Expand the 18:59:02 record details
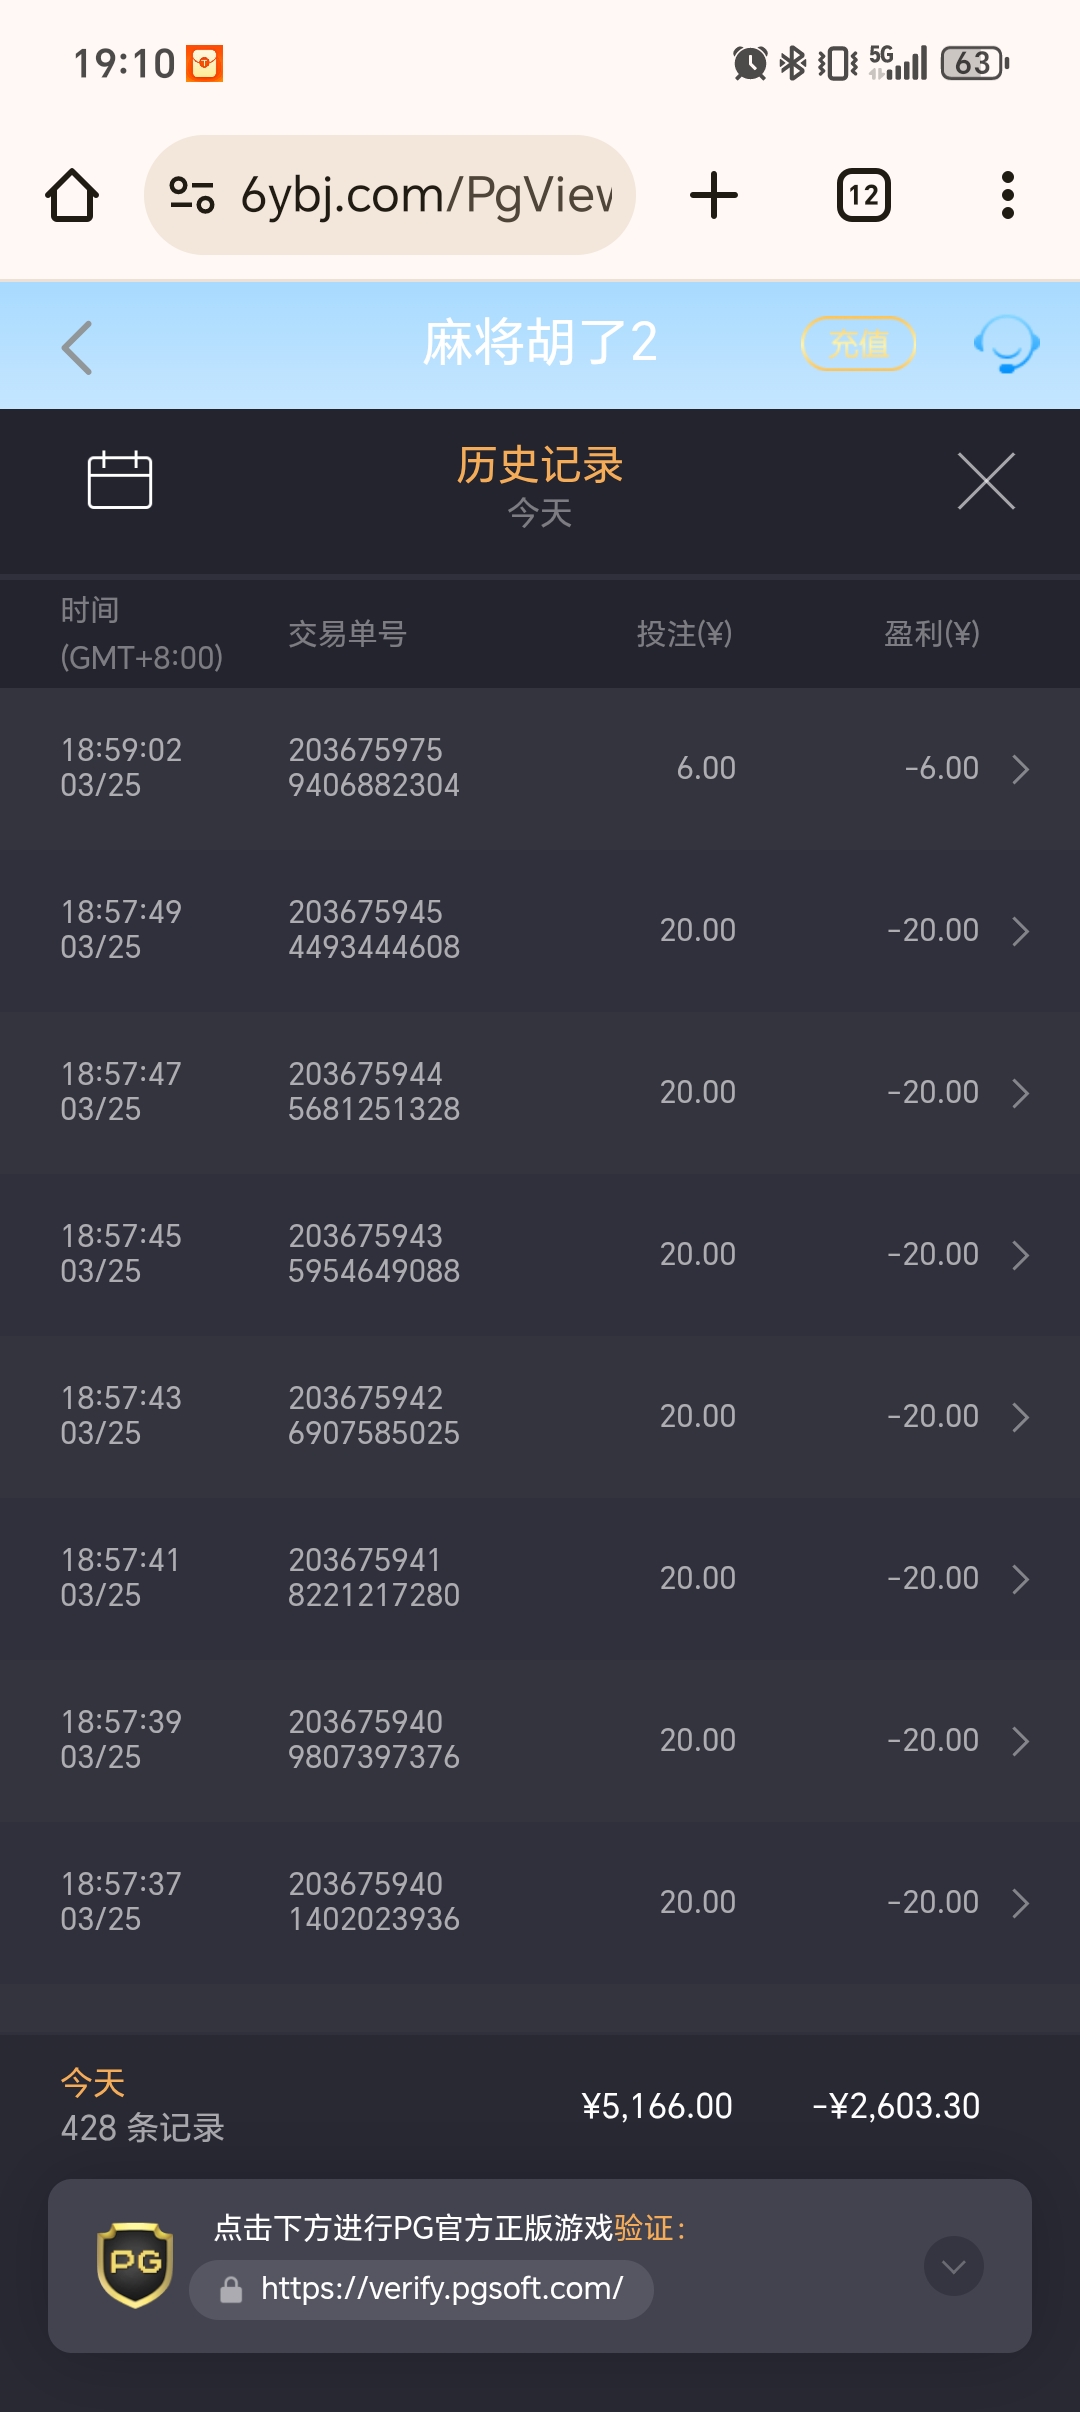 pyautogui.click(x=1020, y=769)
